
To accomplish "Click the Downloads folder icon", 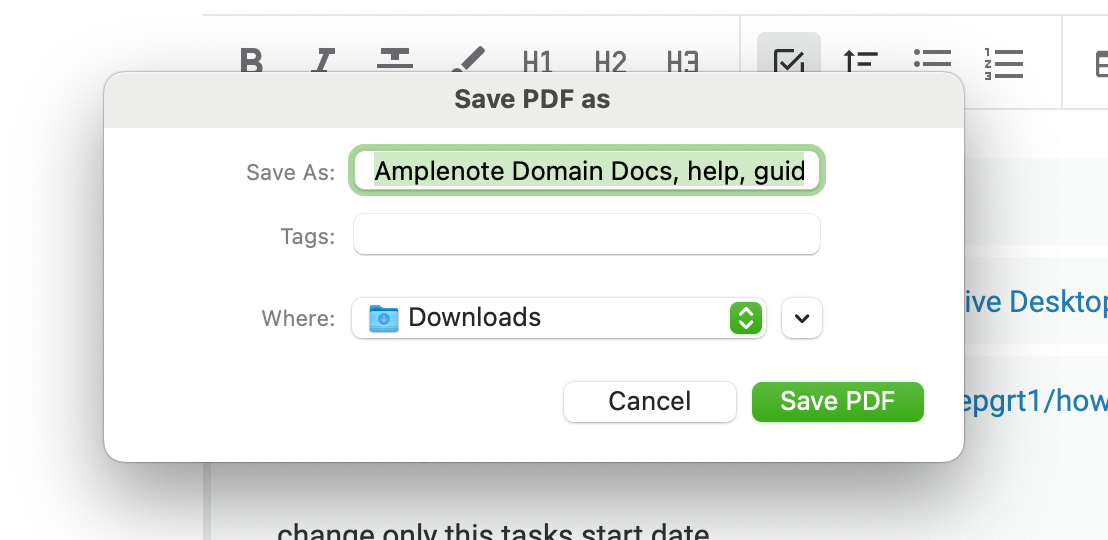I will coord(384,318).
